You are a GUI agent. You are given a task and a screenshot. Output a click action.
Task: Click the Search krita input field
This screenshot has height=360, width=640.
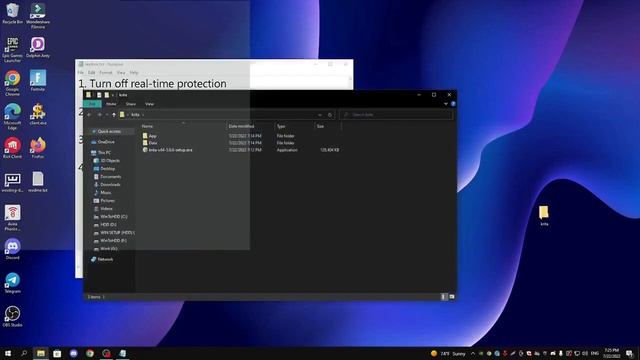click(x=396, y=115)
